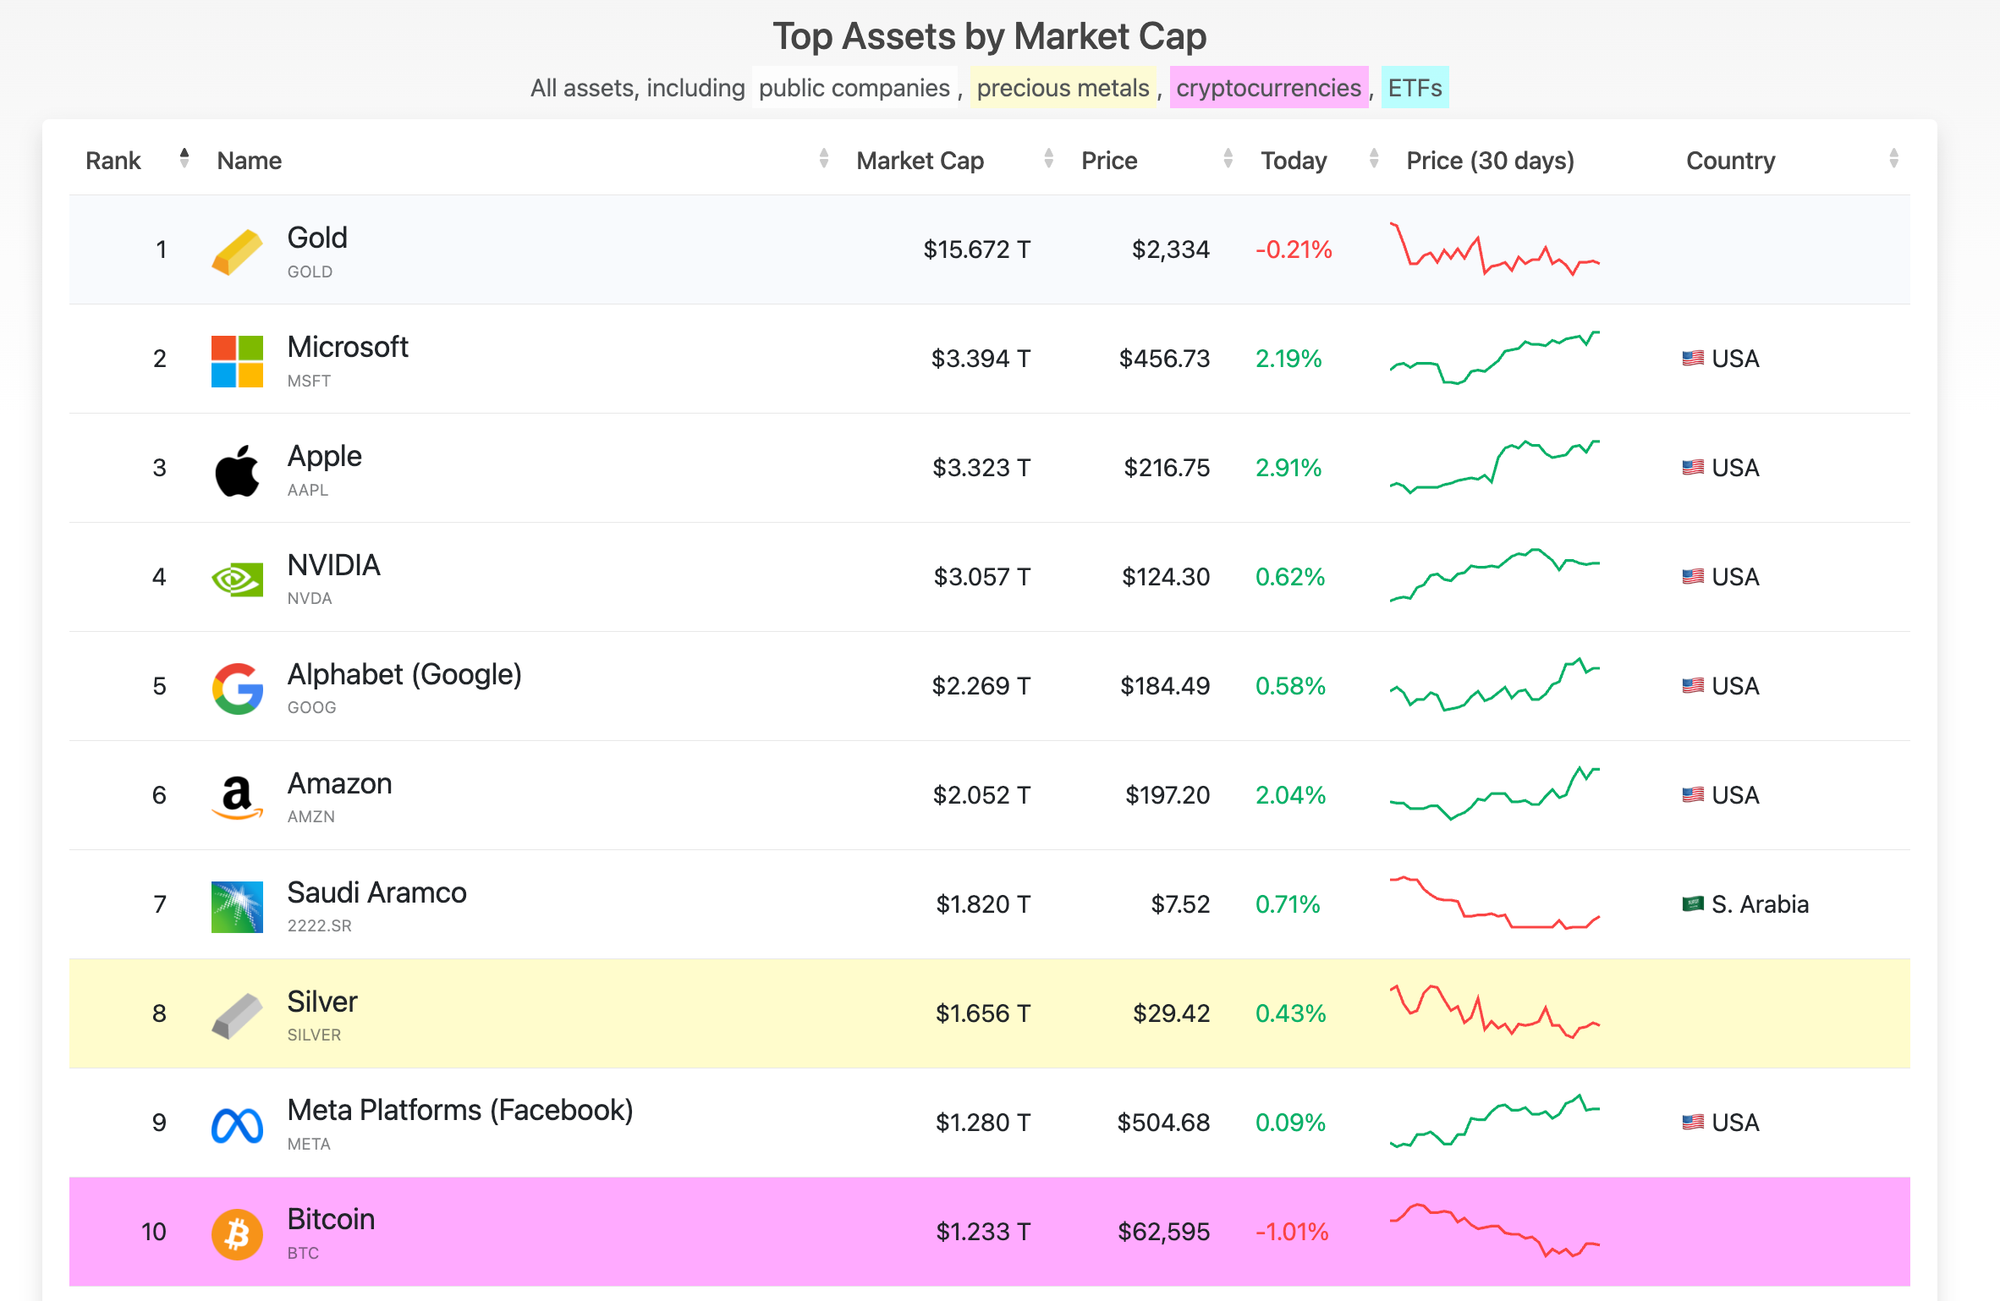Sort by Country column arrows

point(1893,159)
